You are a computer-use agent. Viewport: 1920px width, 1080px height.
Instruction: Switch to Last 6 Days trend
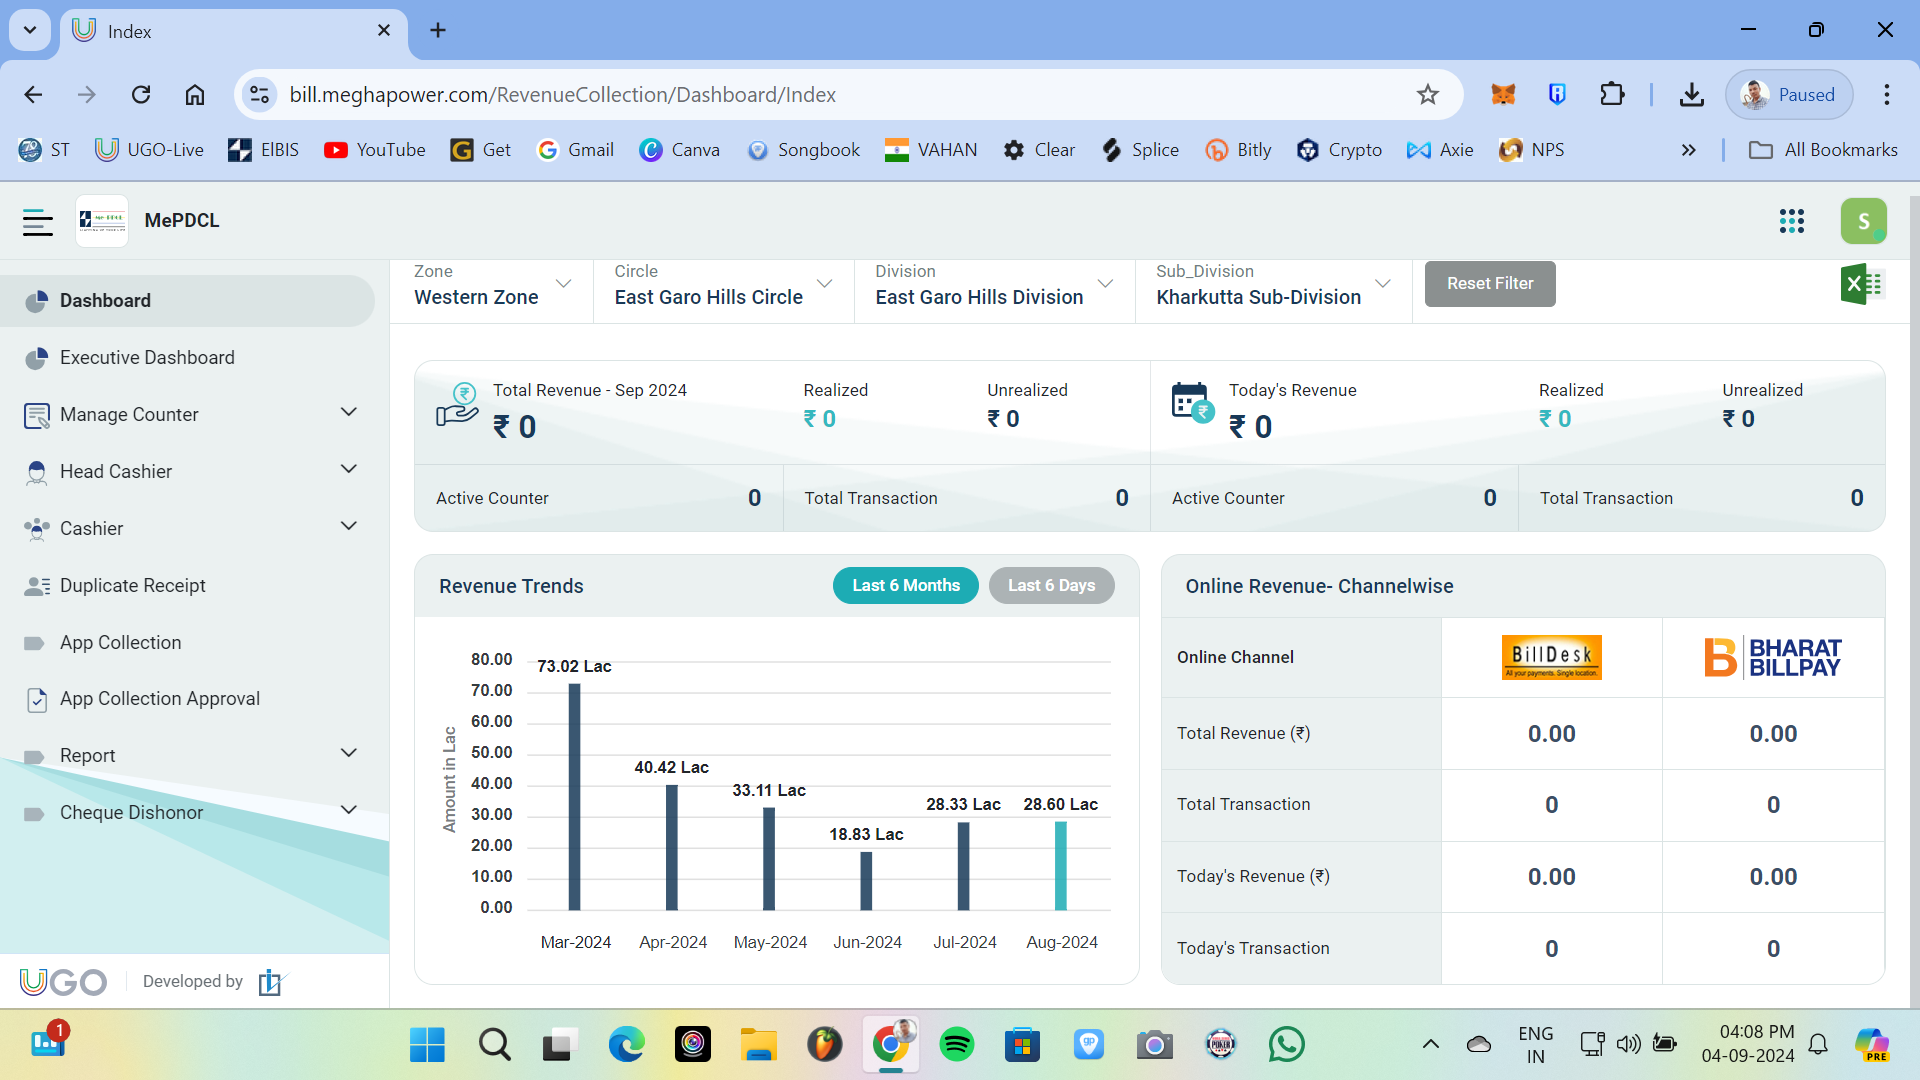(x=1051, y=586)
